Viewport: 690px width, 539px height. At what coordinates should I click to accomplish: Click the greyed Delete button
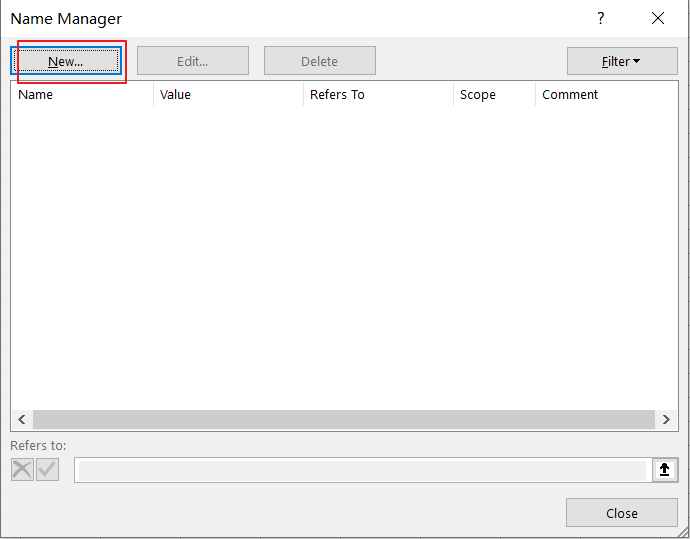click(x=319, y=61)
